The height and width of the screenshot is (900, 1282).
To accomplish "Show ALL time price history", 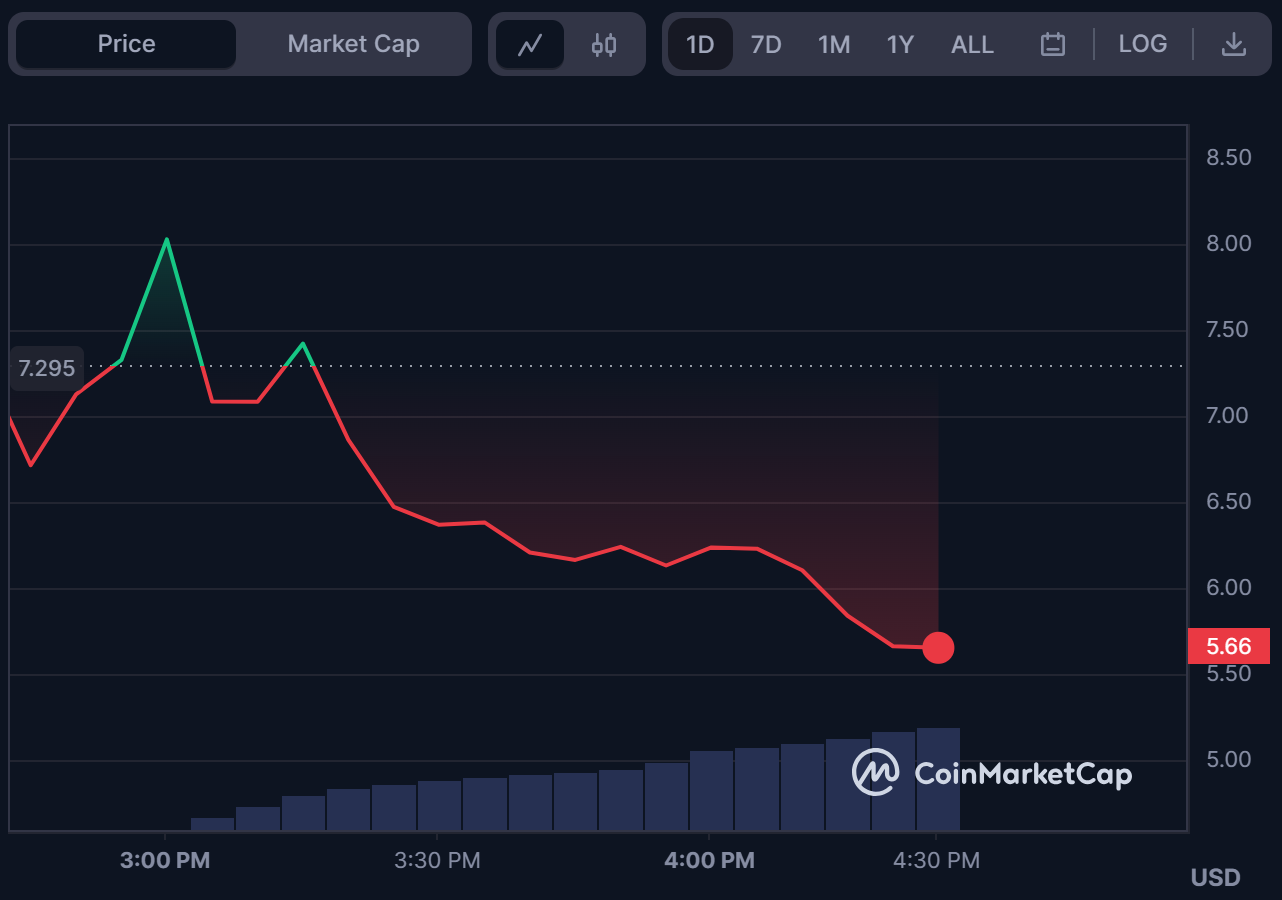I will point(972,44).
